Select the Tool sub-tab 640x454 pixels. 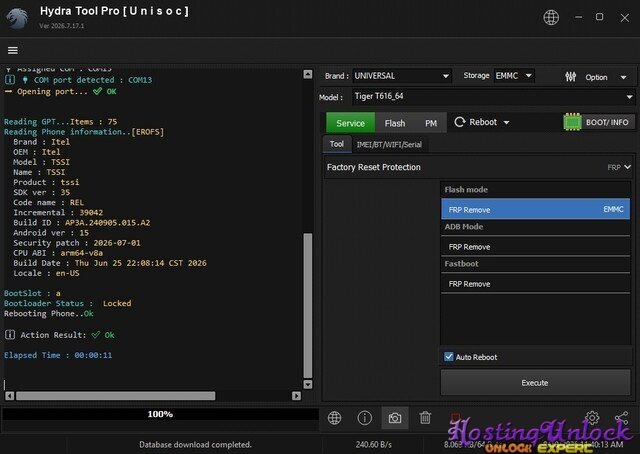coord(337,144)
